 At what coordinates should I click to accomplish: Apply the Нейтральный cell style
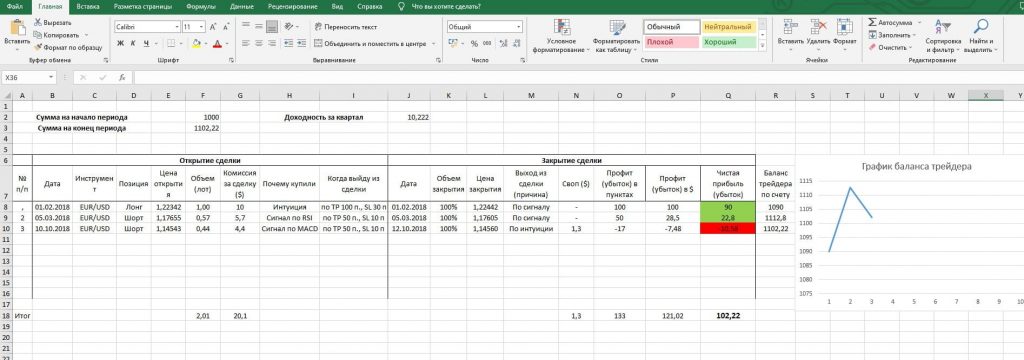pyautogui.click(x=729, y=27)
